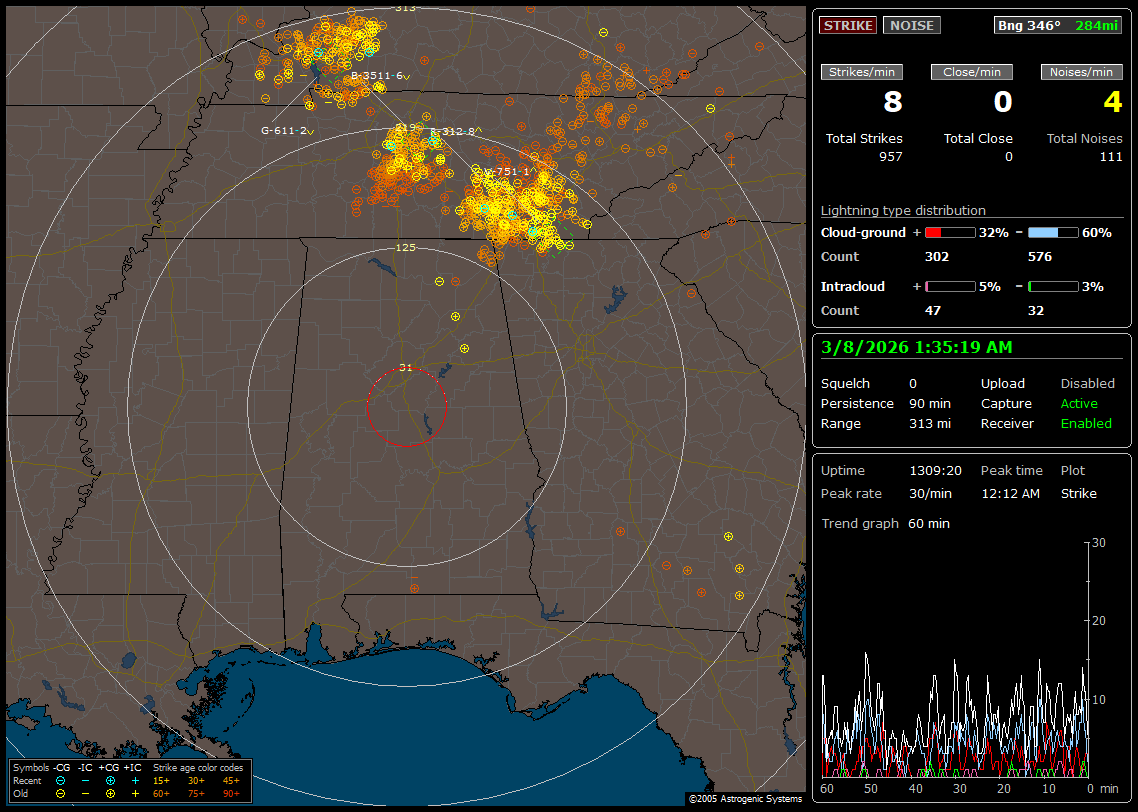Click the recent -CG cyan legend symbol

[60, 780]
